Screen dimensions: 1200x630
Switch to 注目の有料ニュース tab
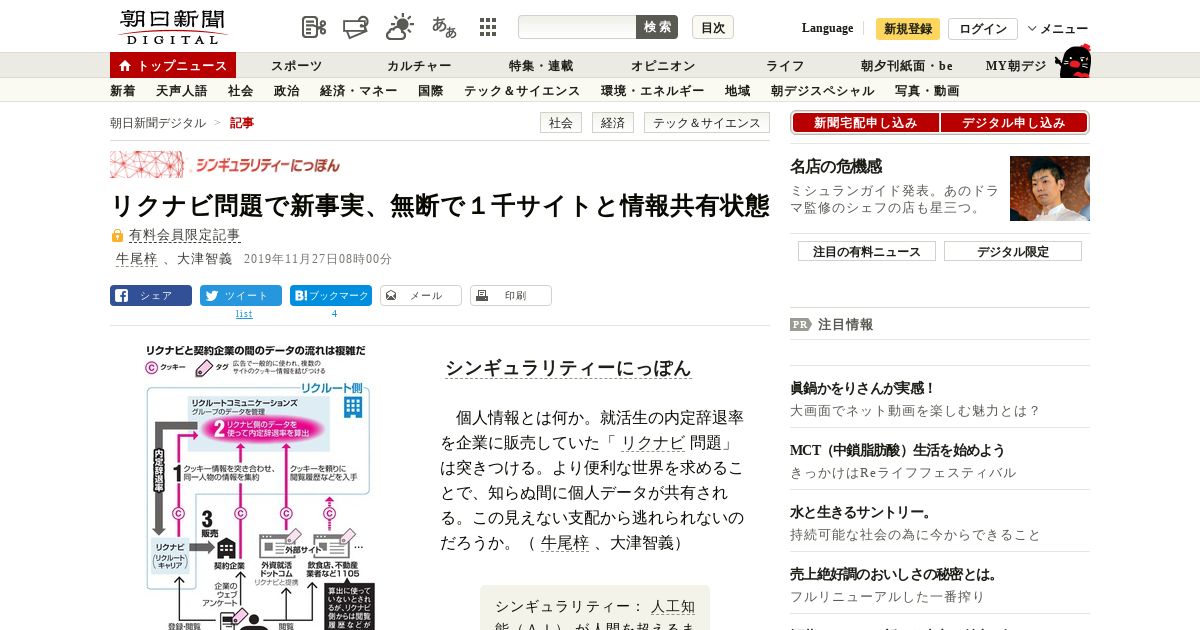point(867,251)
